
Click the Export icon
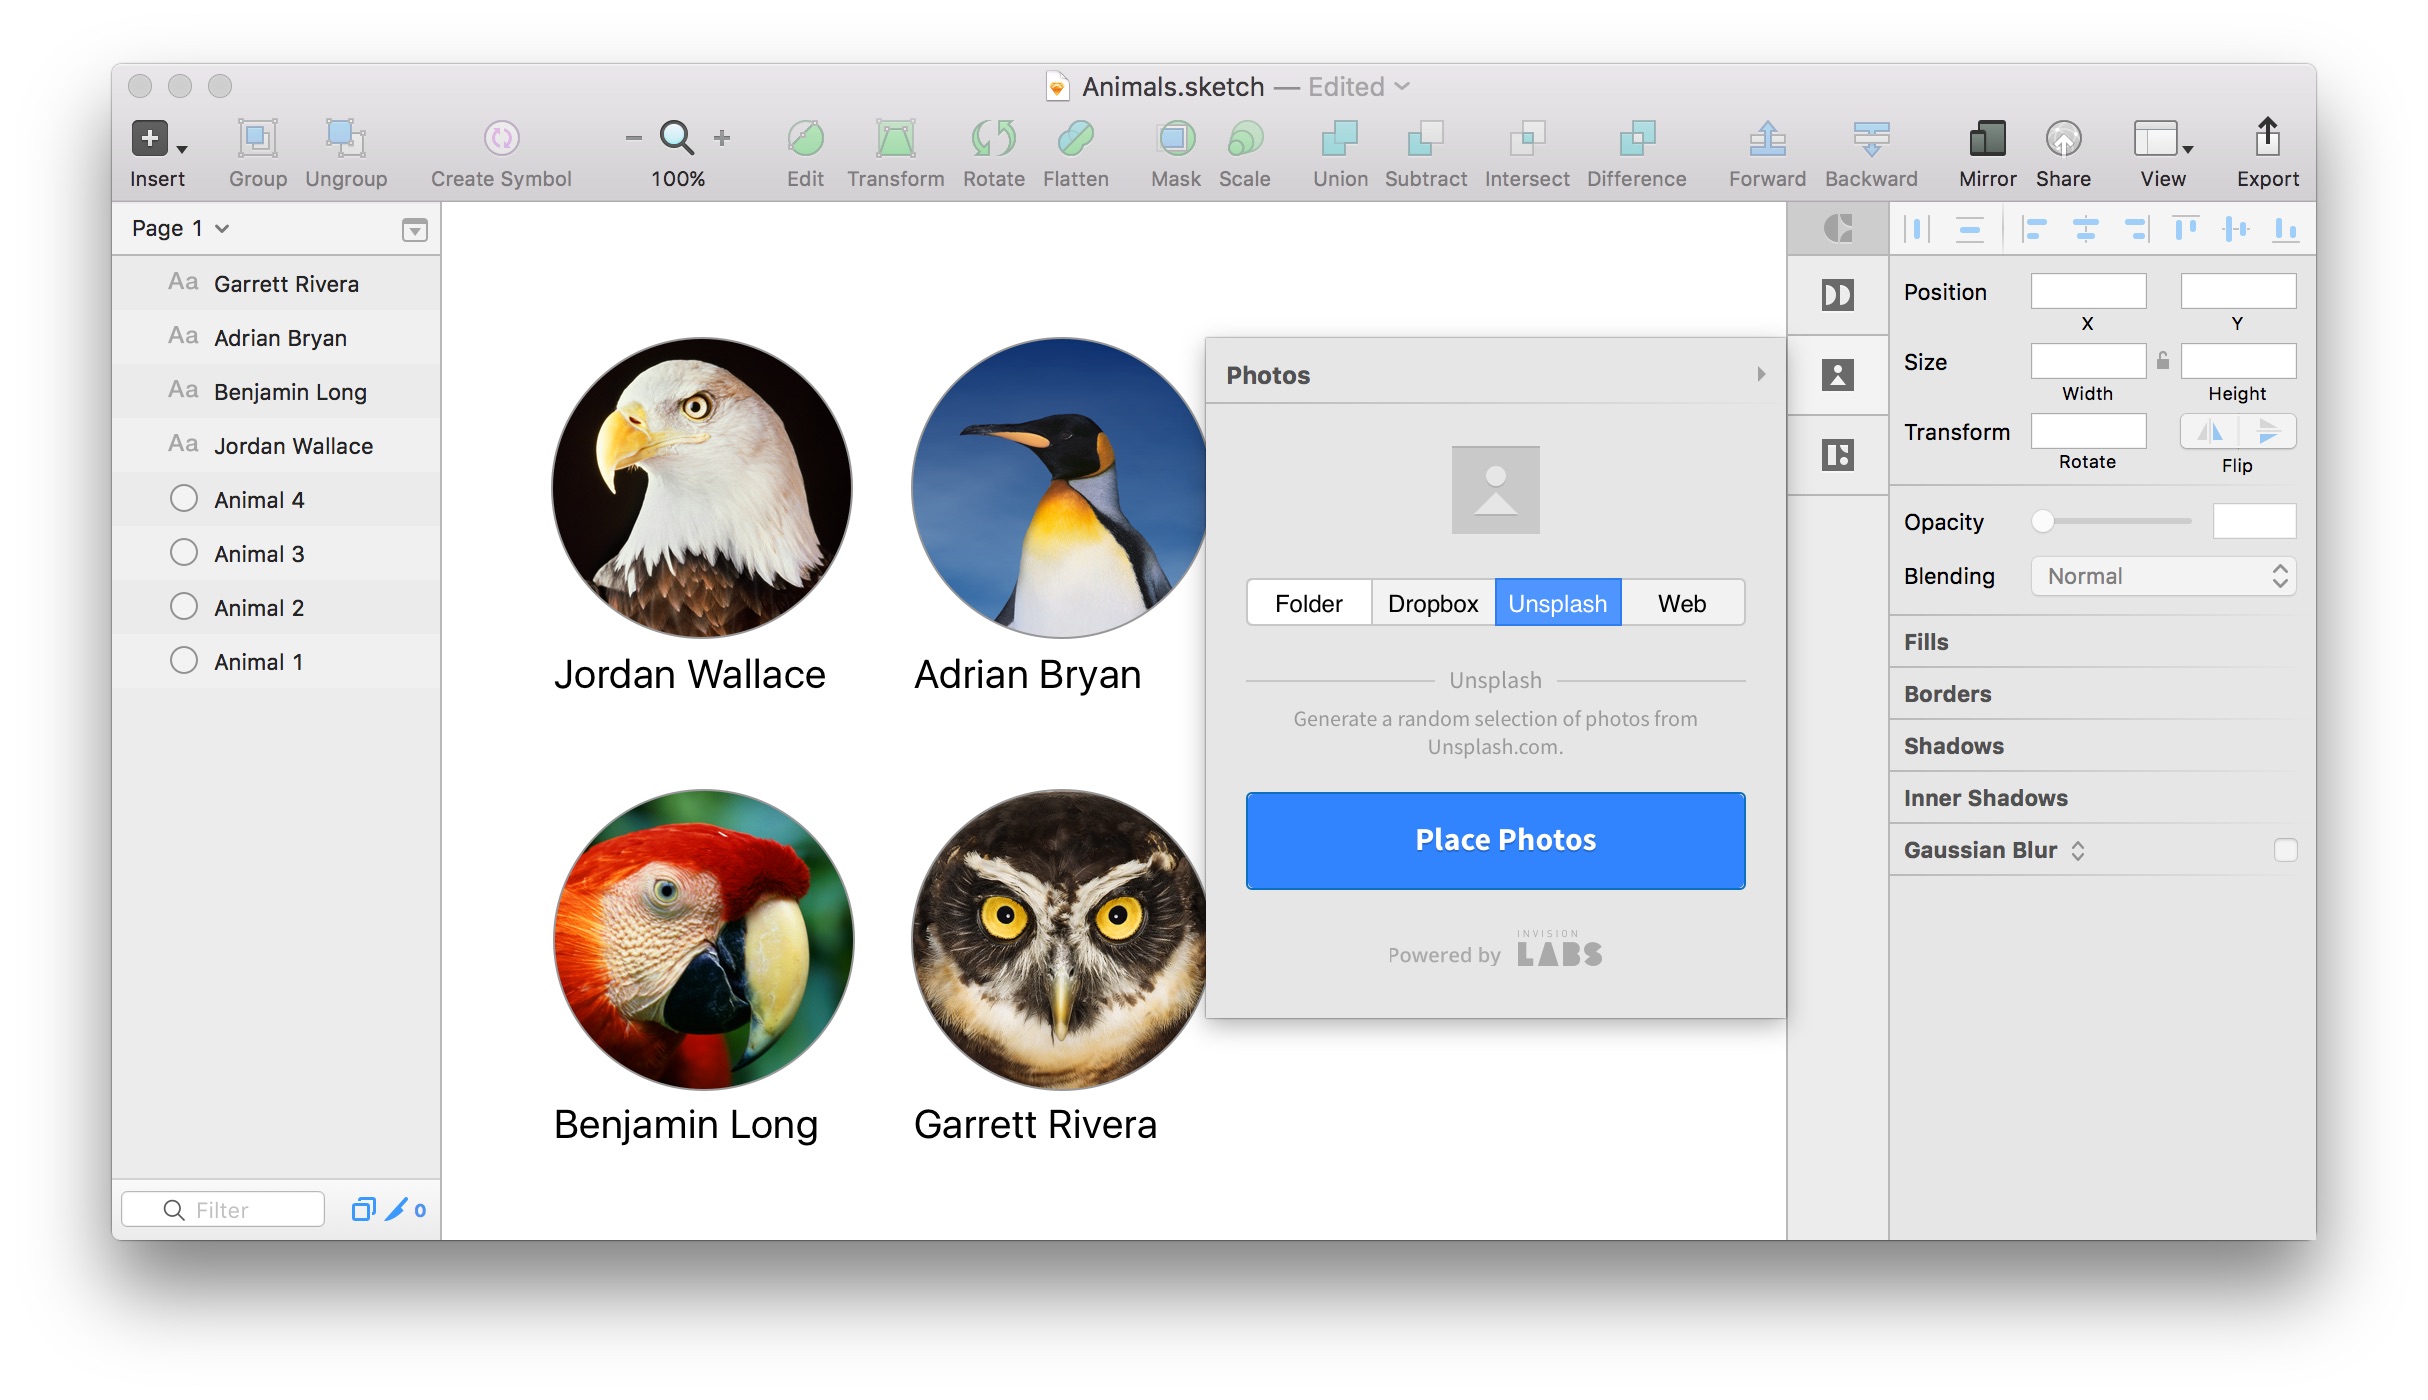(x=2267, y=139)
